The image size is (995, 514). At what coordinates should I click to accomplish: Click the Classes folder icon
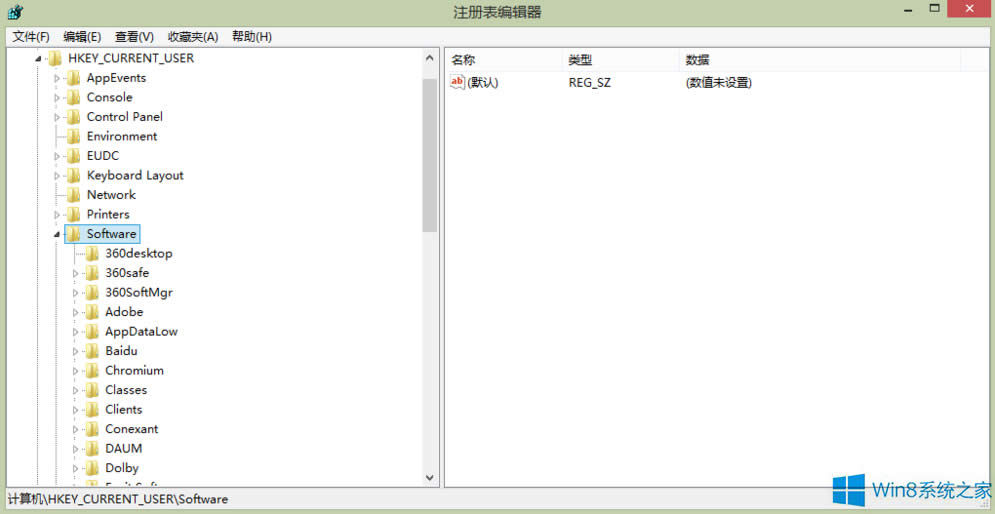click(x=92, y=390)
